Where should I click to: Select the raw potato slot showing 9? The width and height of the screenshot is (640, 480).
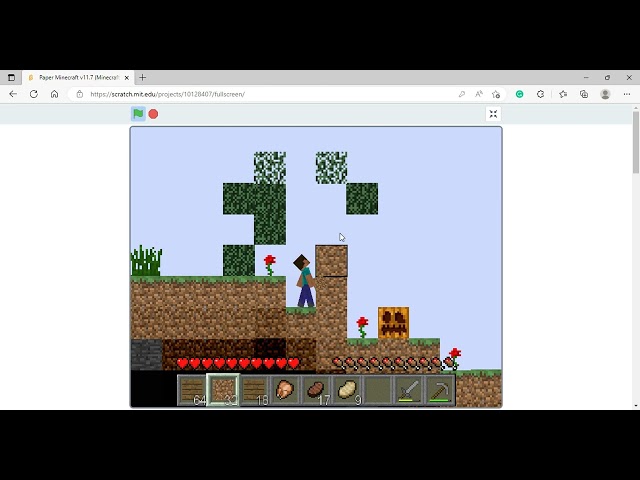(347, 390)
